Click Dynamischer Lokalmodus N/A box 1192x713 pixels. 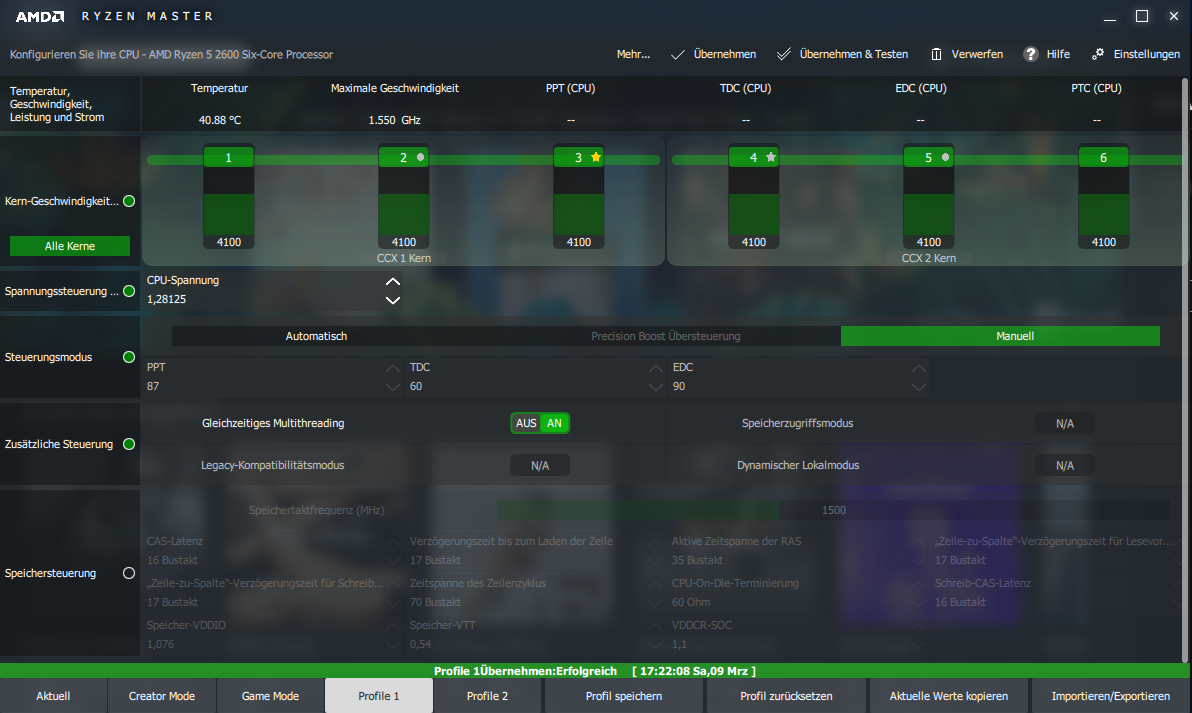coord(1065,465)
